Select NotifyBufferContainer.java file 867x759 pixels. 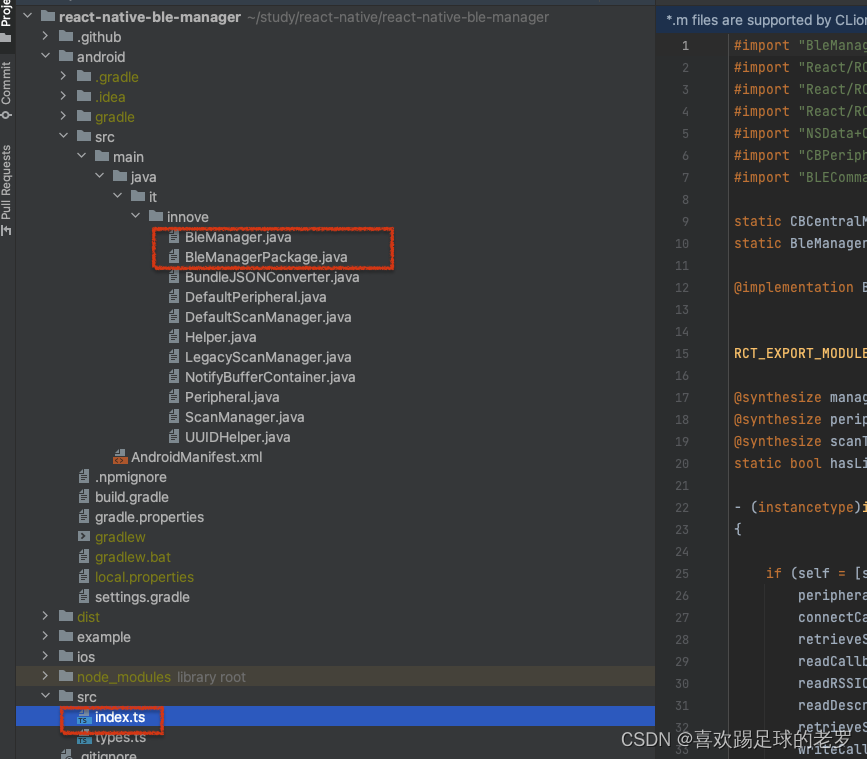point(270,377)
